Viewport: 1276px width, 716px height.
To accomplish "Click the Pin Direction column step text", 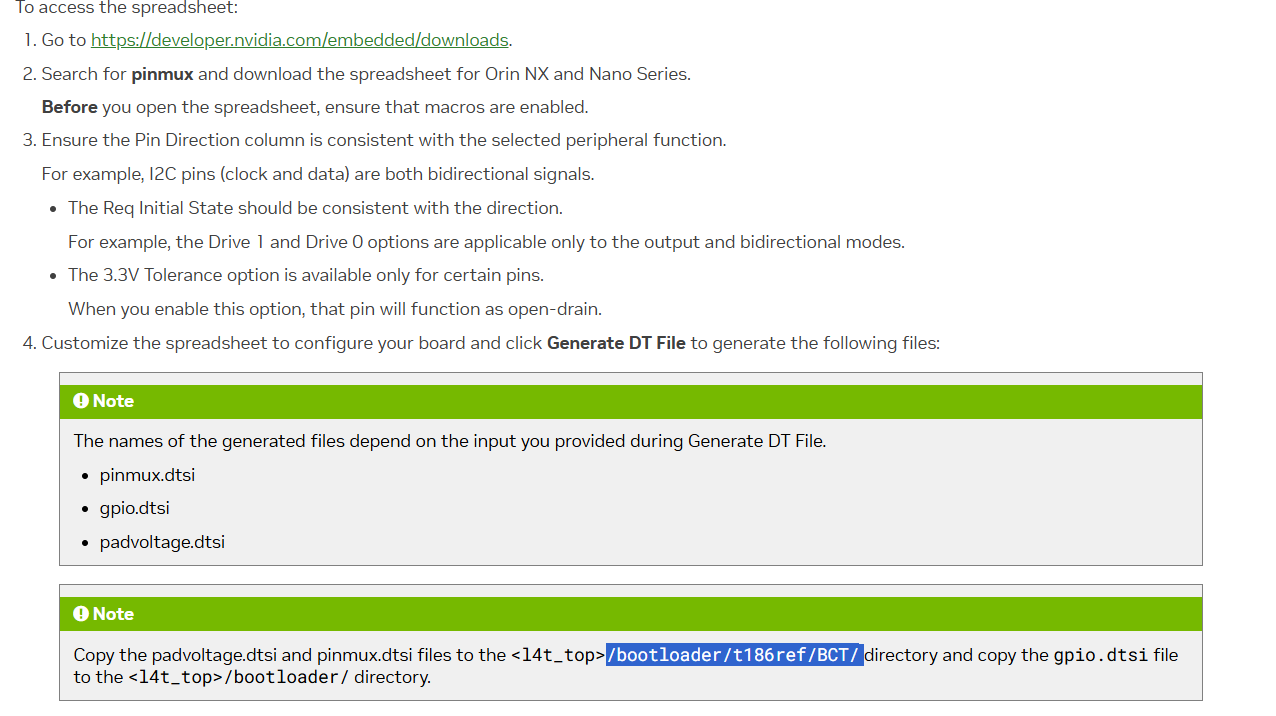I will (384, 140).
